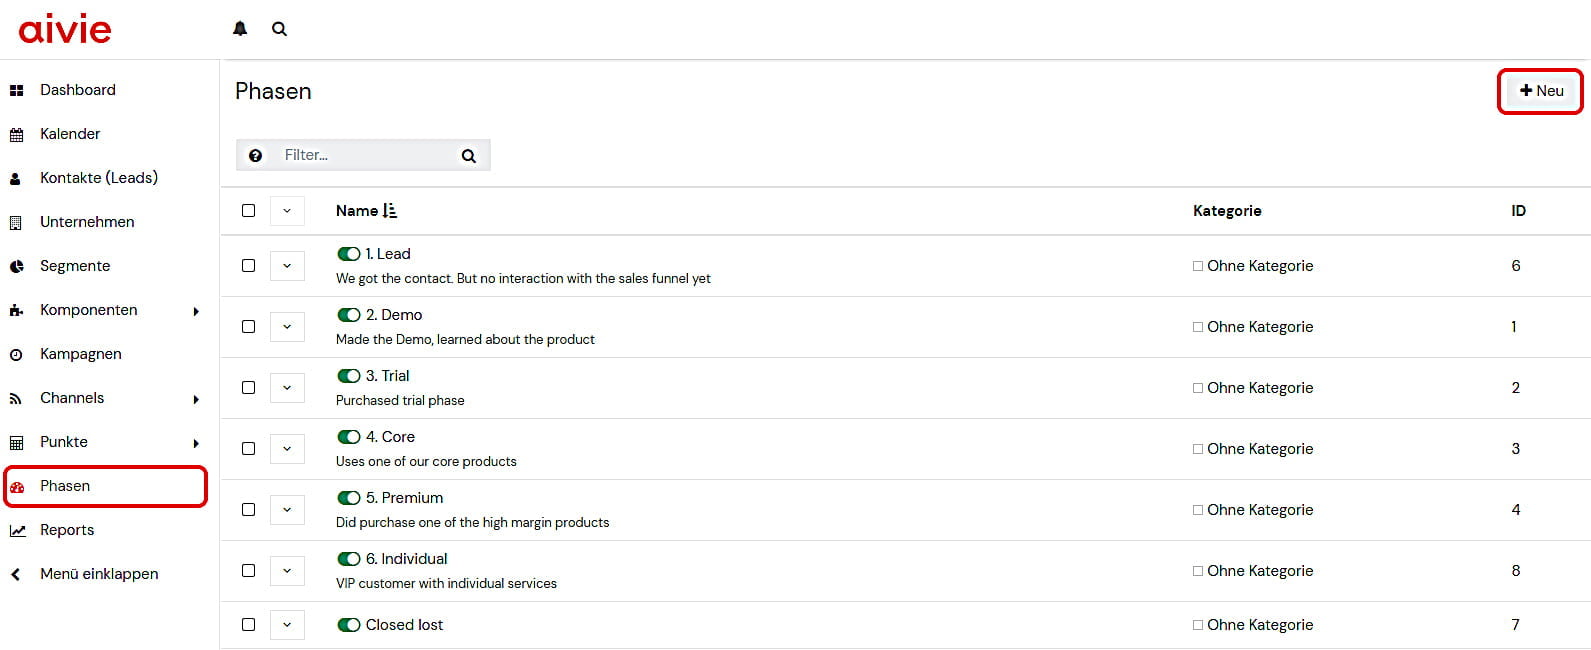Open Kampagnen in sidebar

(81, 354)
